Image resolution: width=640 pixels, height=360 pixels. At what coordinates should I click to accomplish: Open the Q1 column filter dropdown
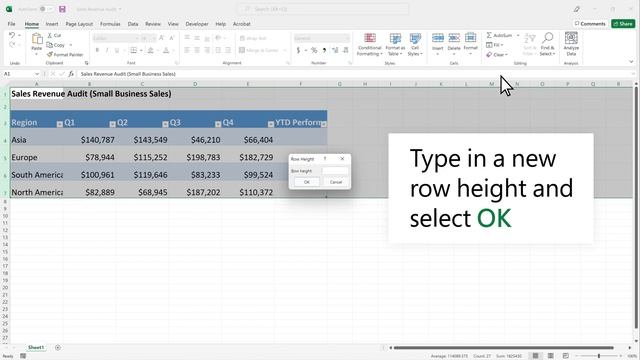[112, 124]
